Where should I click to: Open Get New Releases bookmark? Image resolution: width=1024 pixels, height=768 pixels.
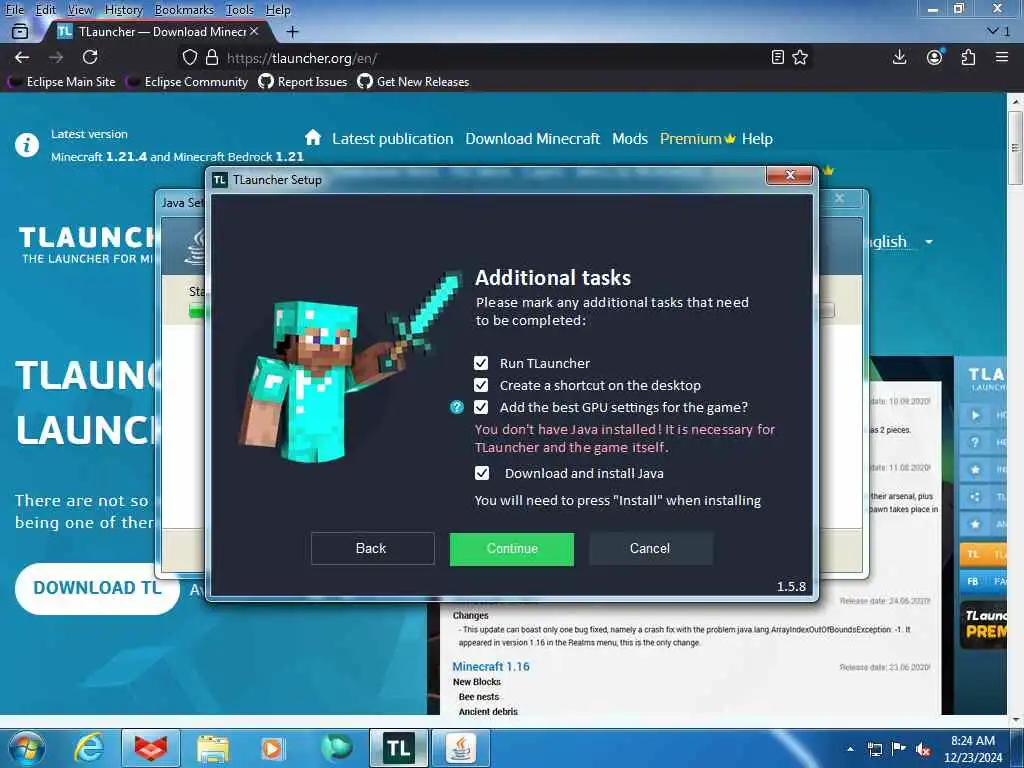click(x=413, y=82)
